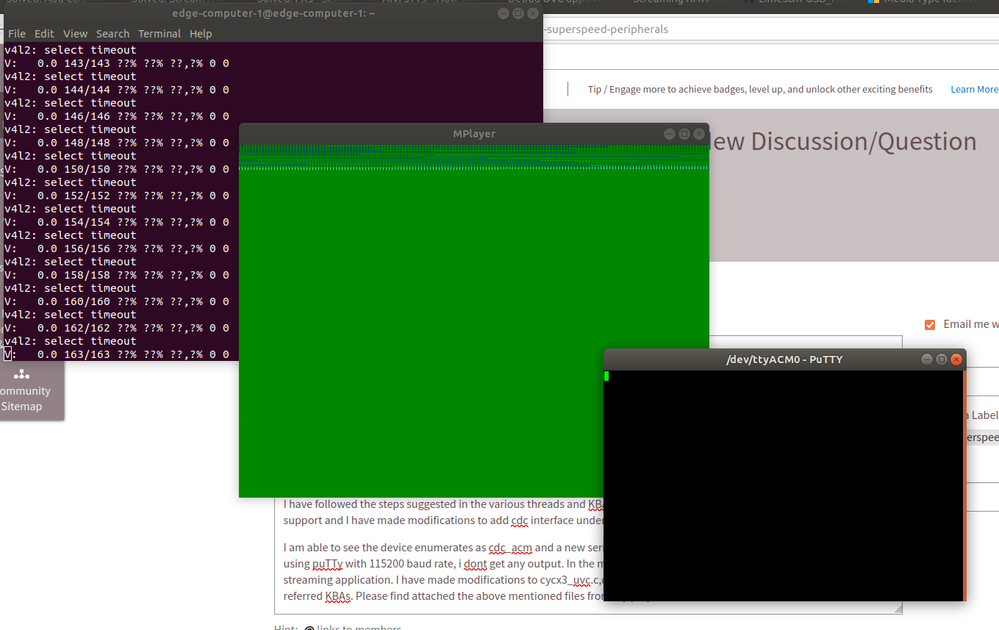Image resolution: width=999 pixels, height=630 pixels.
Task: Untick the Email me checkbox
Action: tap(930, 325)
